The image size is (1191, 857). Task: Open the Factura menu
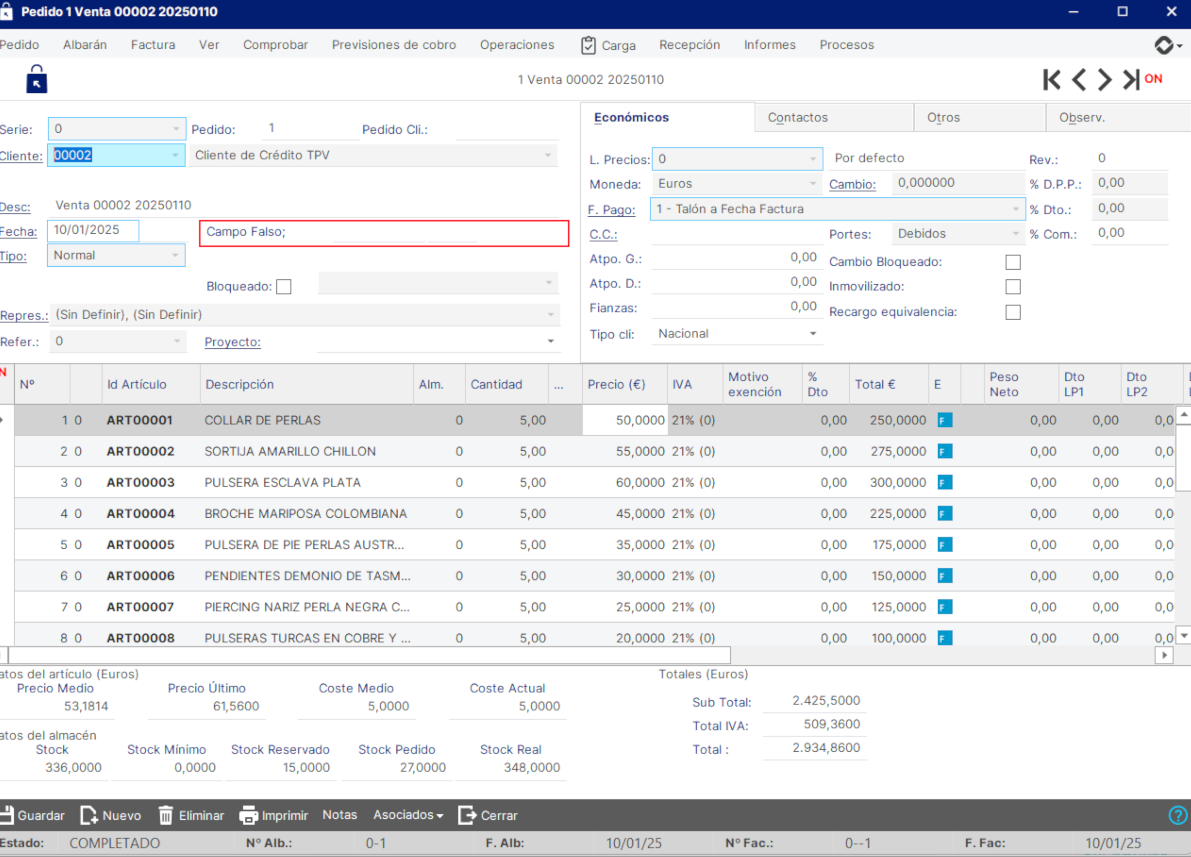click(153, 45)
